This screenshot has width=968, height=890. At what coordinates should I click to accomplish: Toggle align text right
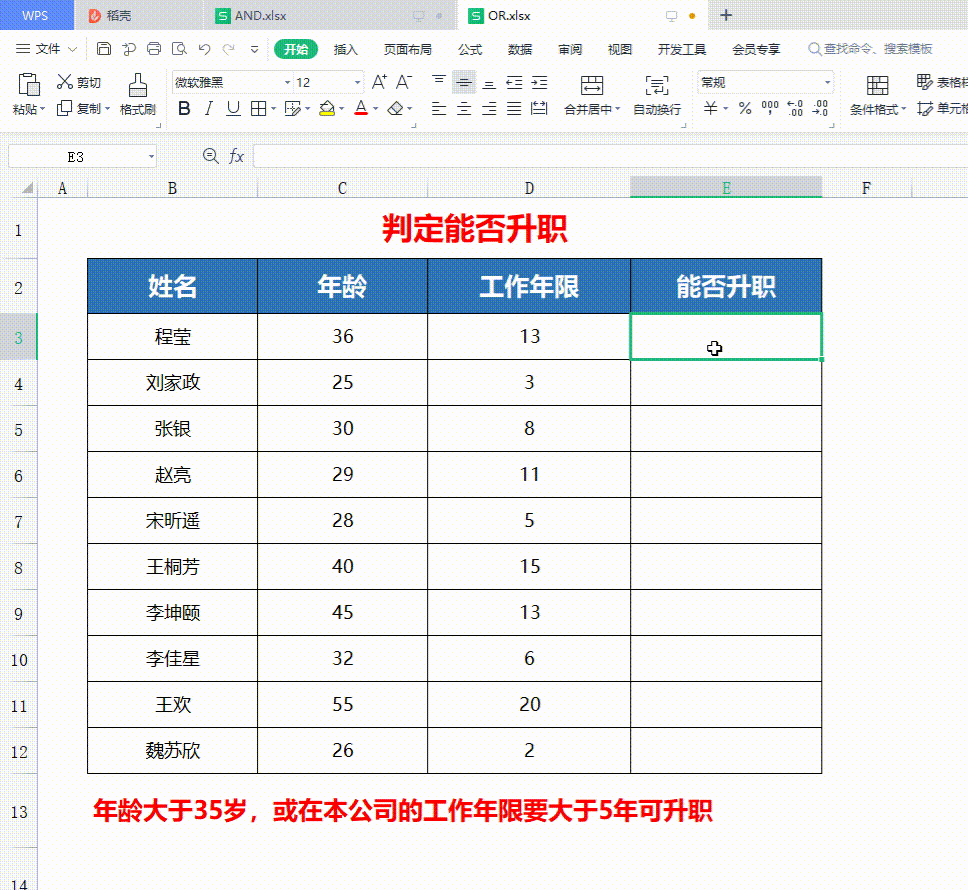click(489, 109)
